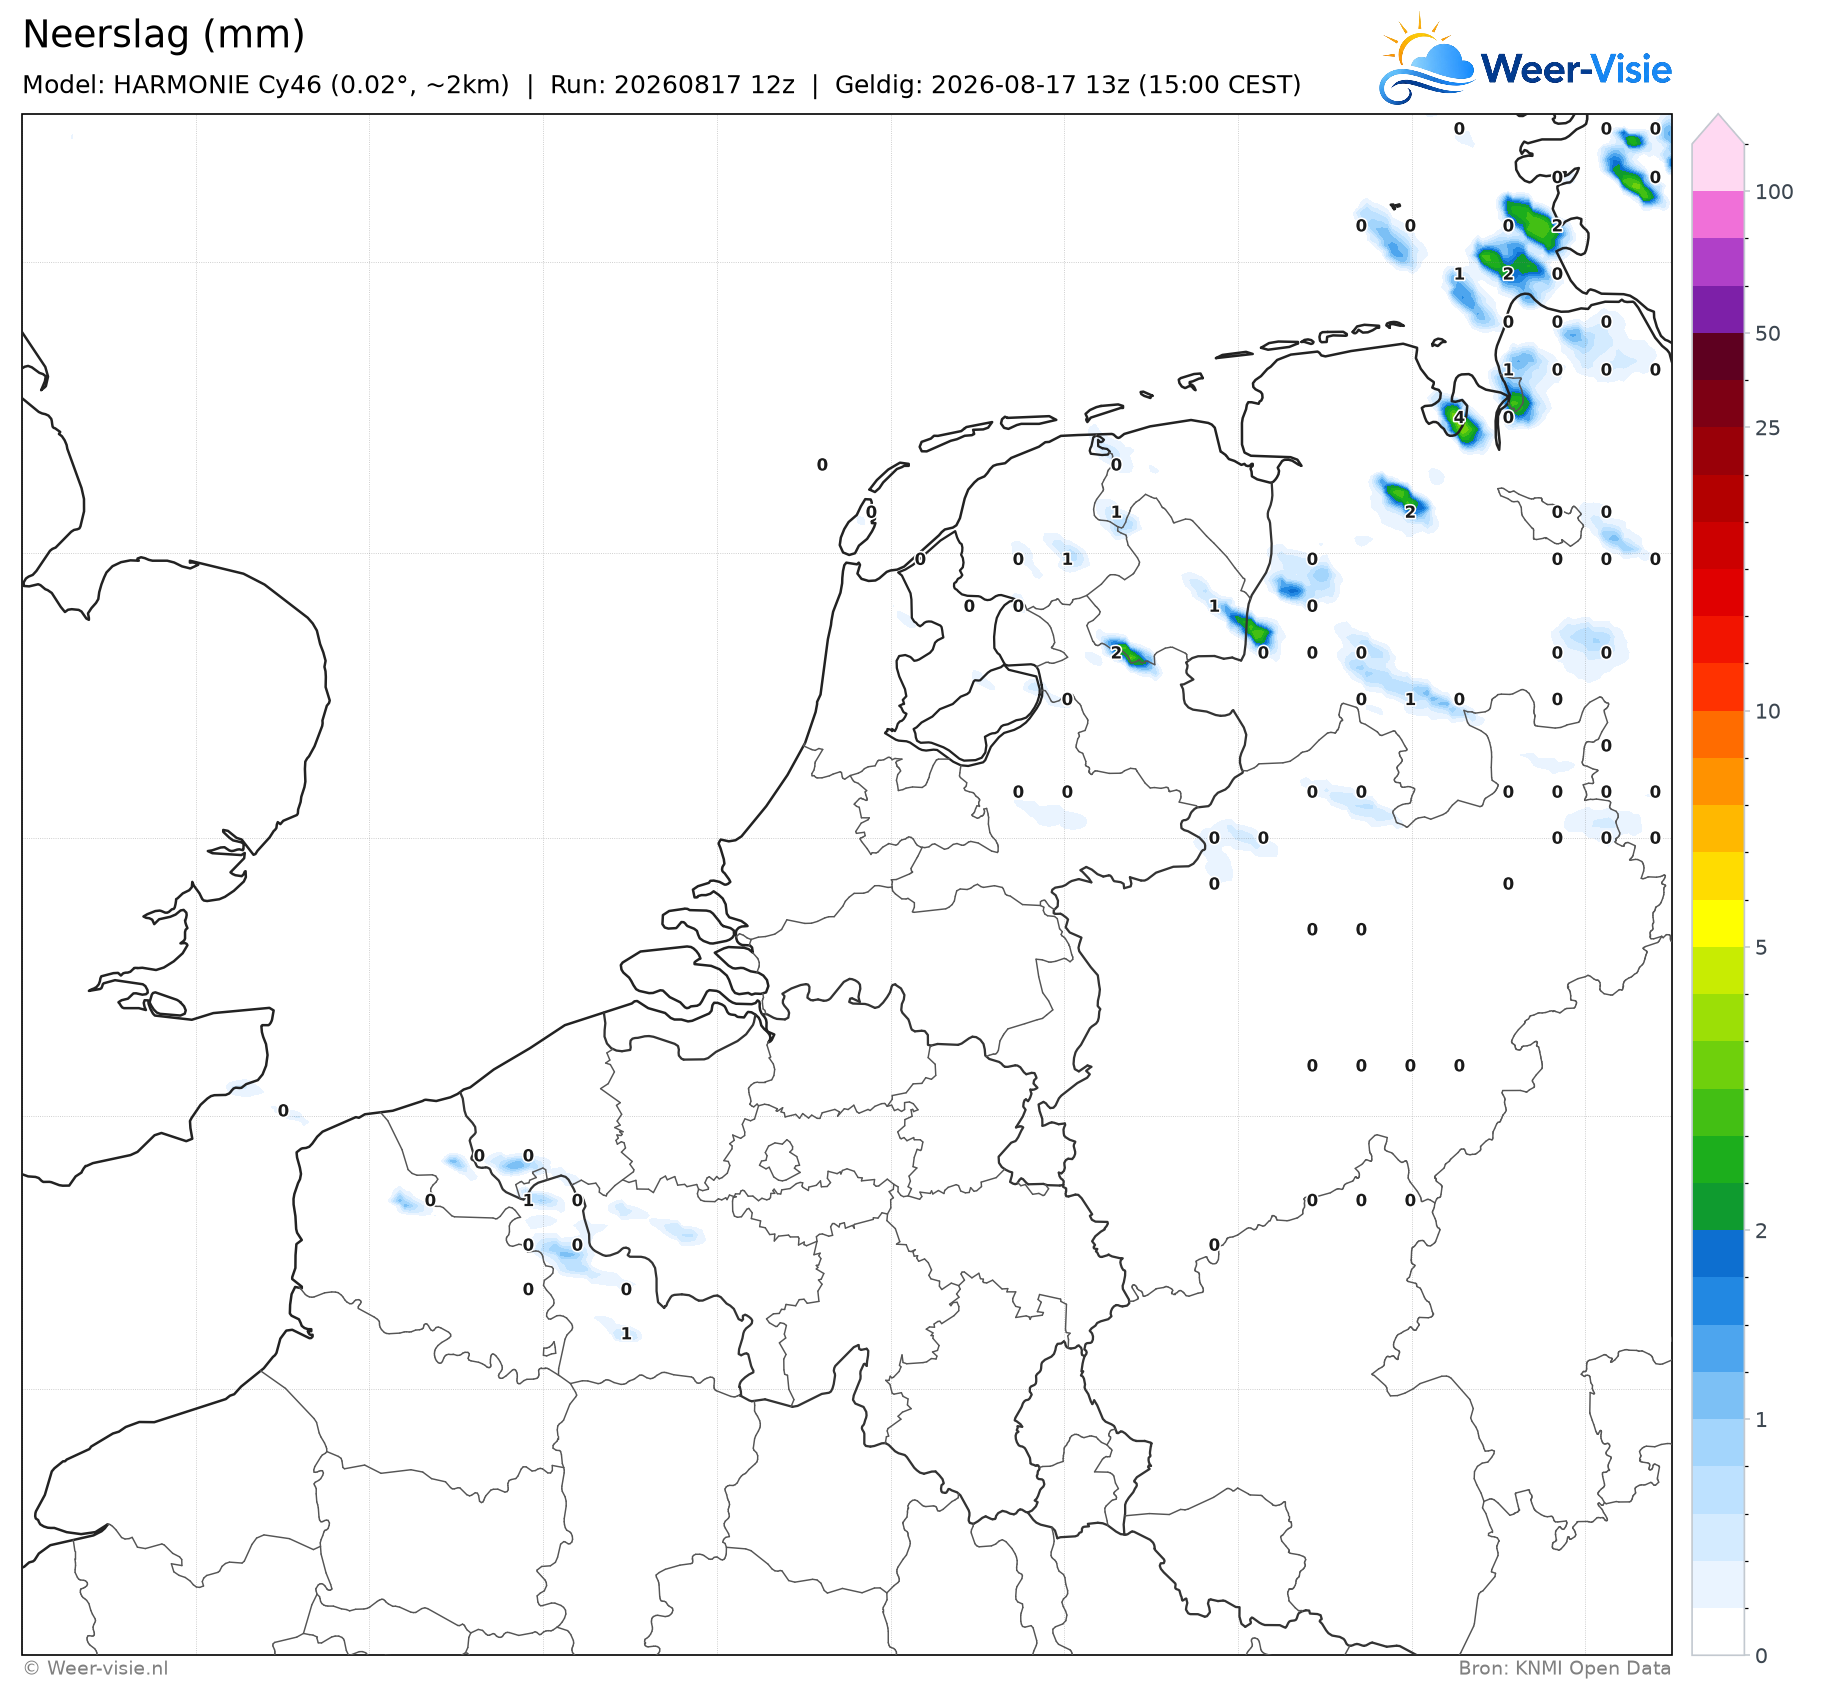Click the pink arrow atop the color scale
Screen dimensions: 1824x1681
tap(1718, 129)
